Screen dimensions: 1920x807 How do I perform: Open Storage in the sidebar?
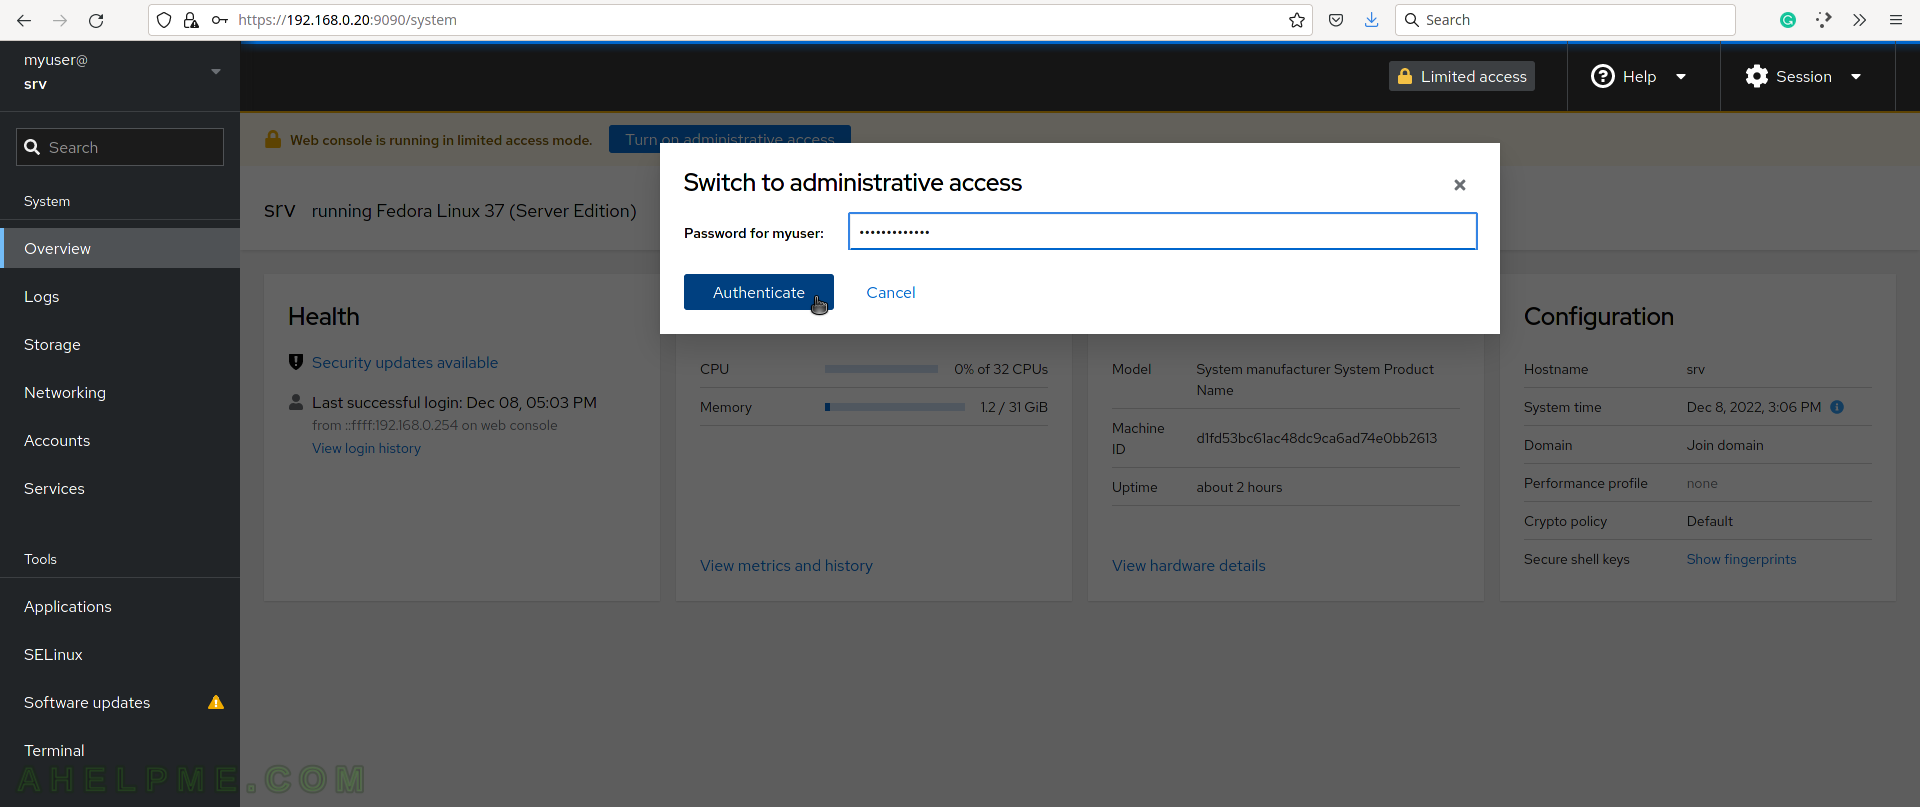coord(120,344)
